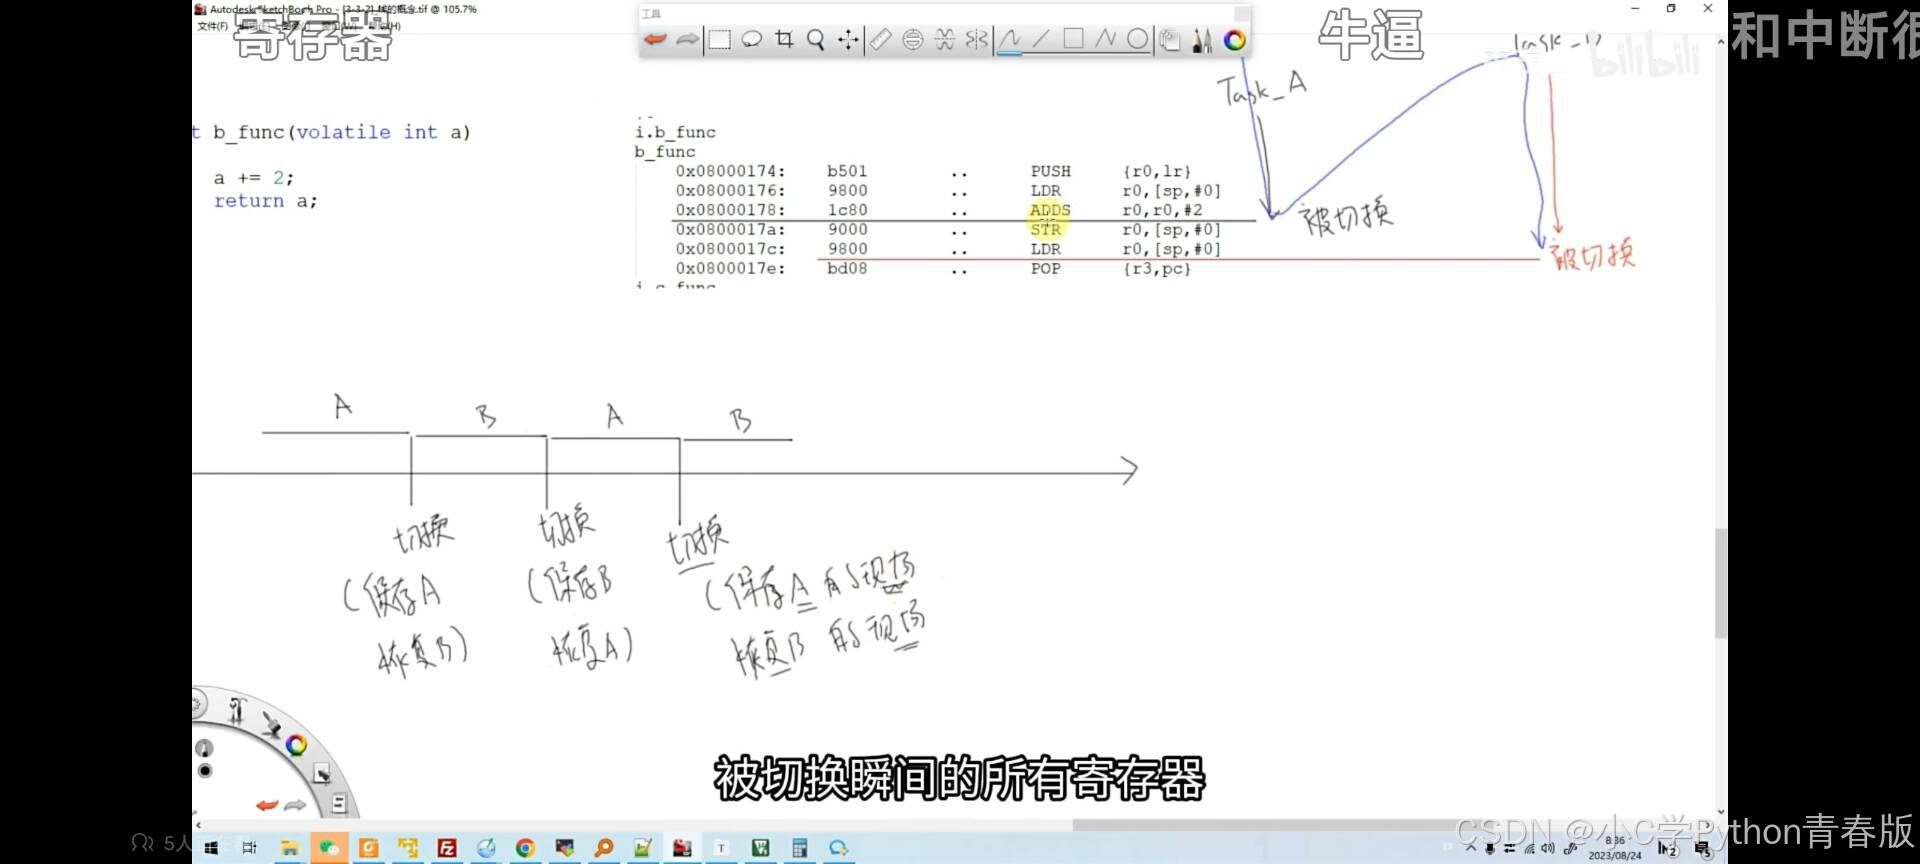Open the Calculator from the taskbar

[x=799, y=848]
